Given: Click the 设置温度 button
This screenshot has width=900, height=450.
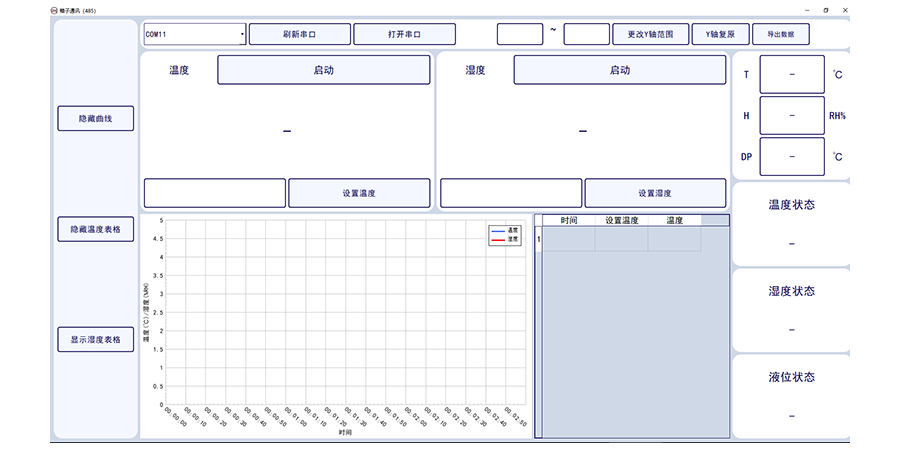Looking at the screenshot, I should 359,193.
